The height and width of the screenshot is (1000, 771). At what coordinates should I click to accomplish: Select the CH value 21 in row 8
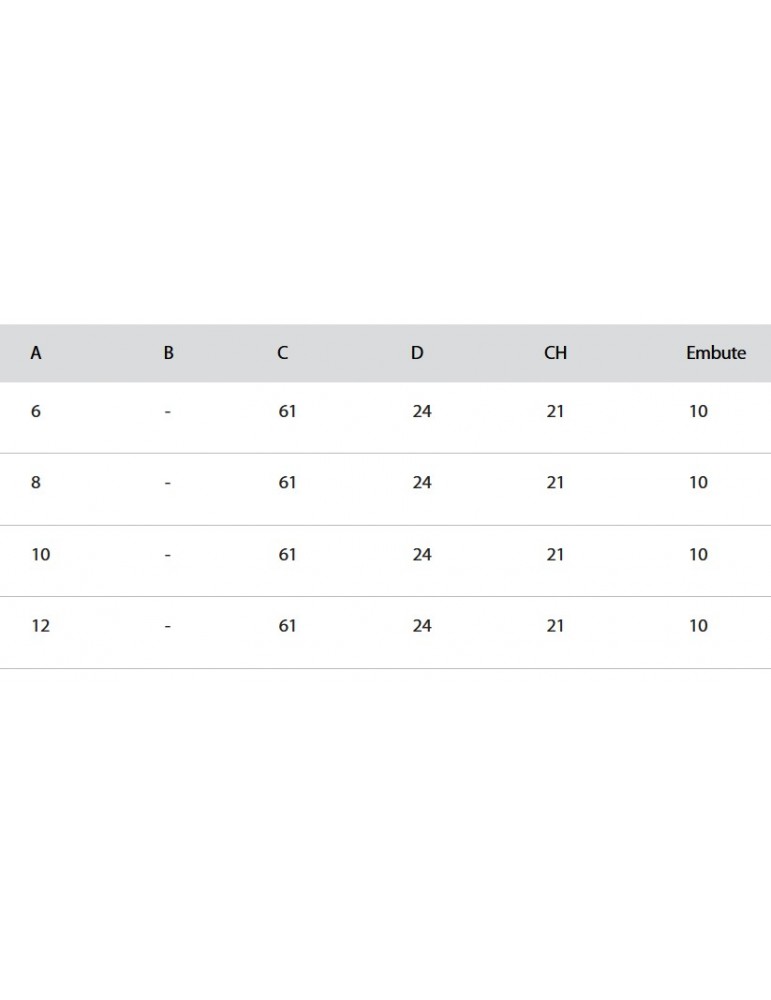tap(555, 482)
